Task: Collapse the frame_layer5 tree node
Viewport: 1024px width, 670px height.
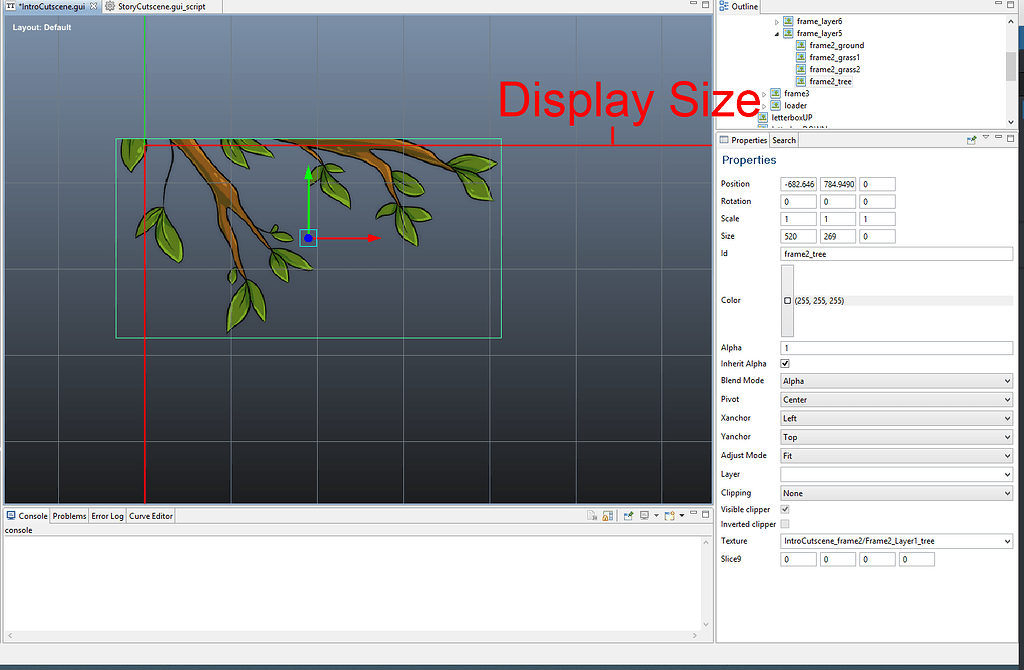Action: pyautogui.click(x=775, y=33)
